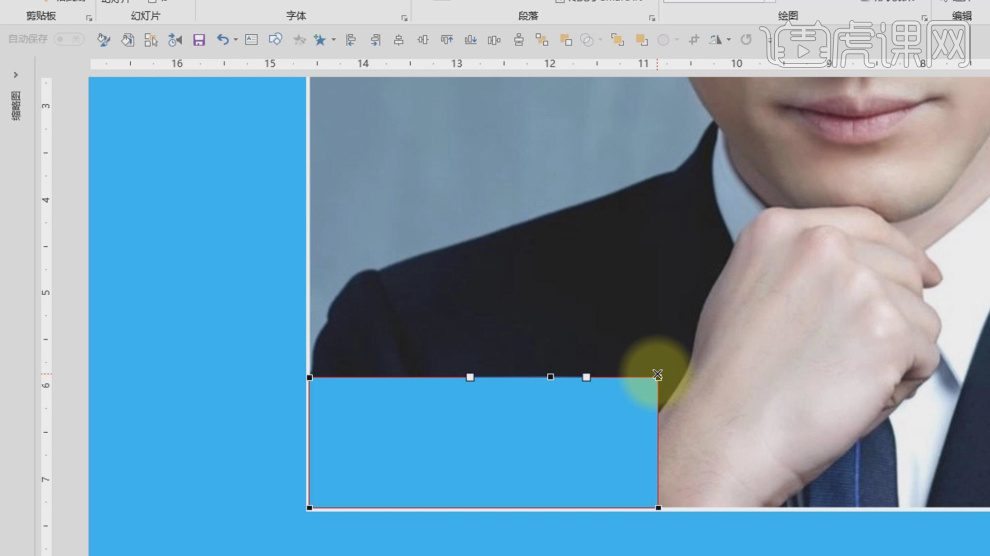The width and height of the screenshot is (990, 556).
Task: Click the 缩略图 thumbnails sidebar label
Action: tap(16, 105)
